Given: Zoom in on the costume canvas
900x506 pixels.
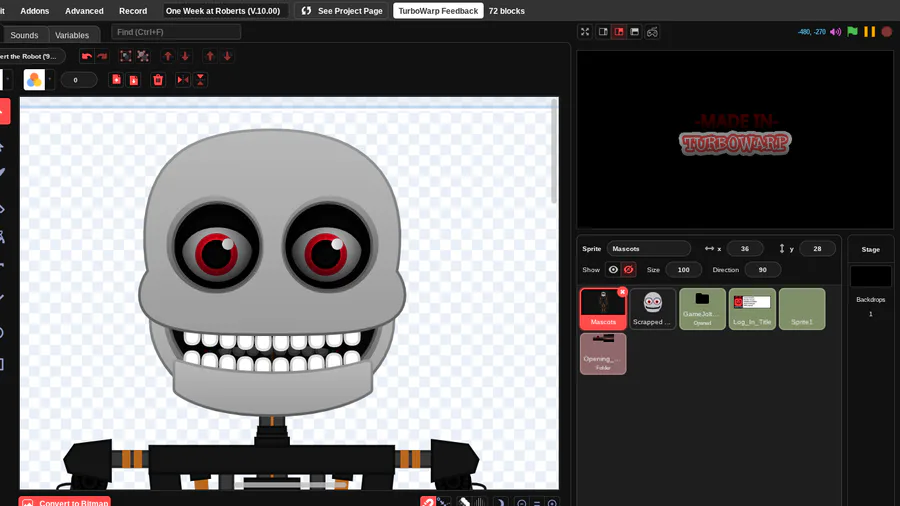Looking at the screenshot, I should [552, 503].
